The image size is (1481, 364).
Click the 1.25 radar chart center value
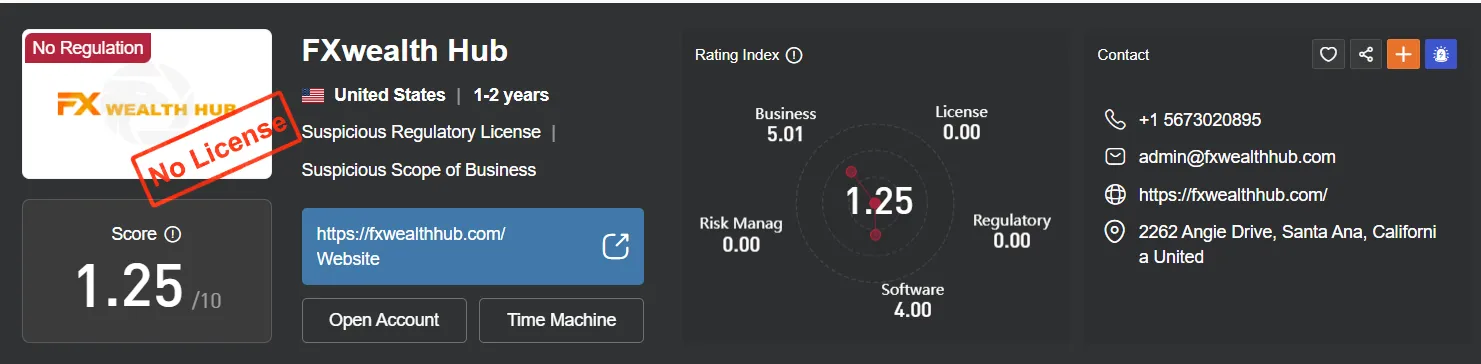(x=880, y=201)
